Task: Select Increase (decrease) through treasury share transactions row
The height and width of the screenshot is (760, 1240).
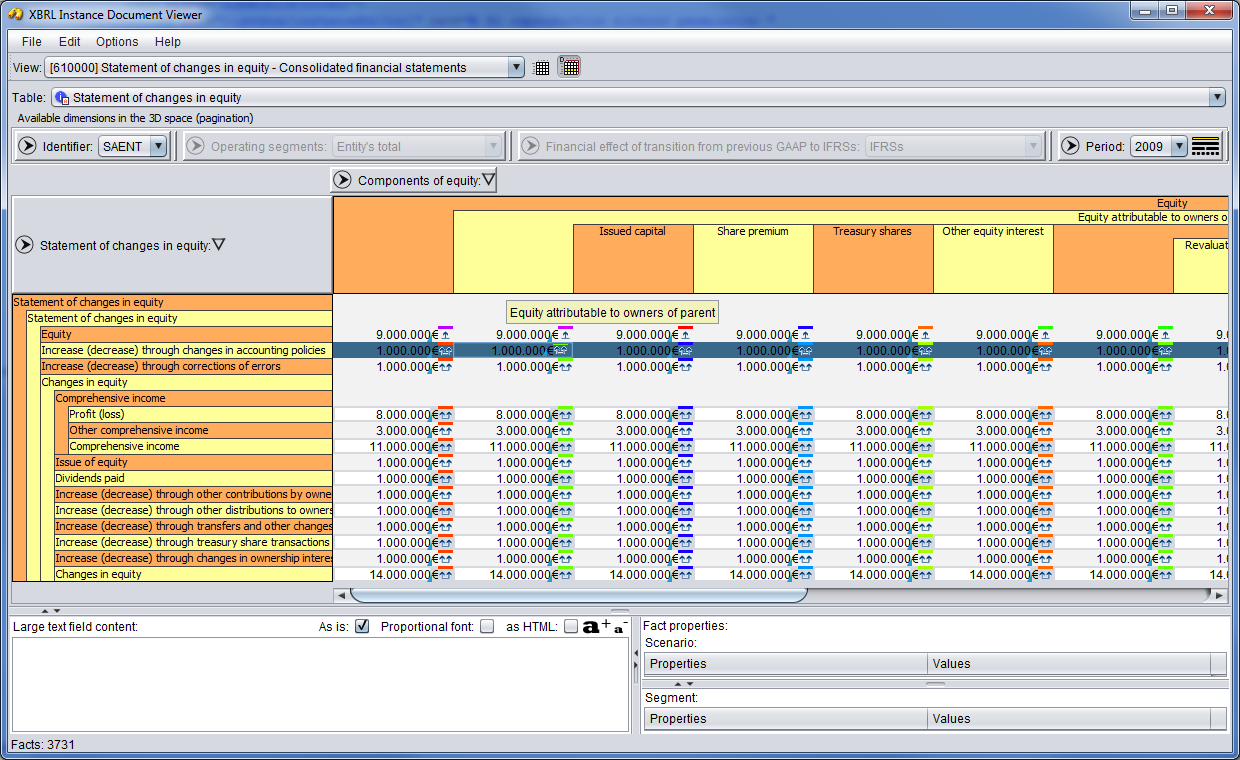Action: pos(193,542)
